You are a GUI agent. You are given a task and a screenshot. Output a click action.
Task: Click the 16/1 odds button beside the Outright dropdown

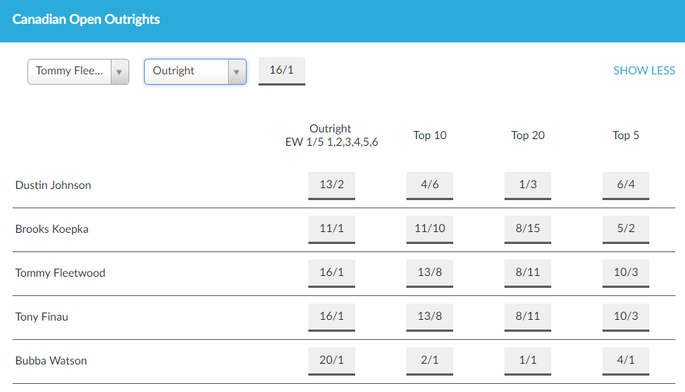282,71
